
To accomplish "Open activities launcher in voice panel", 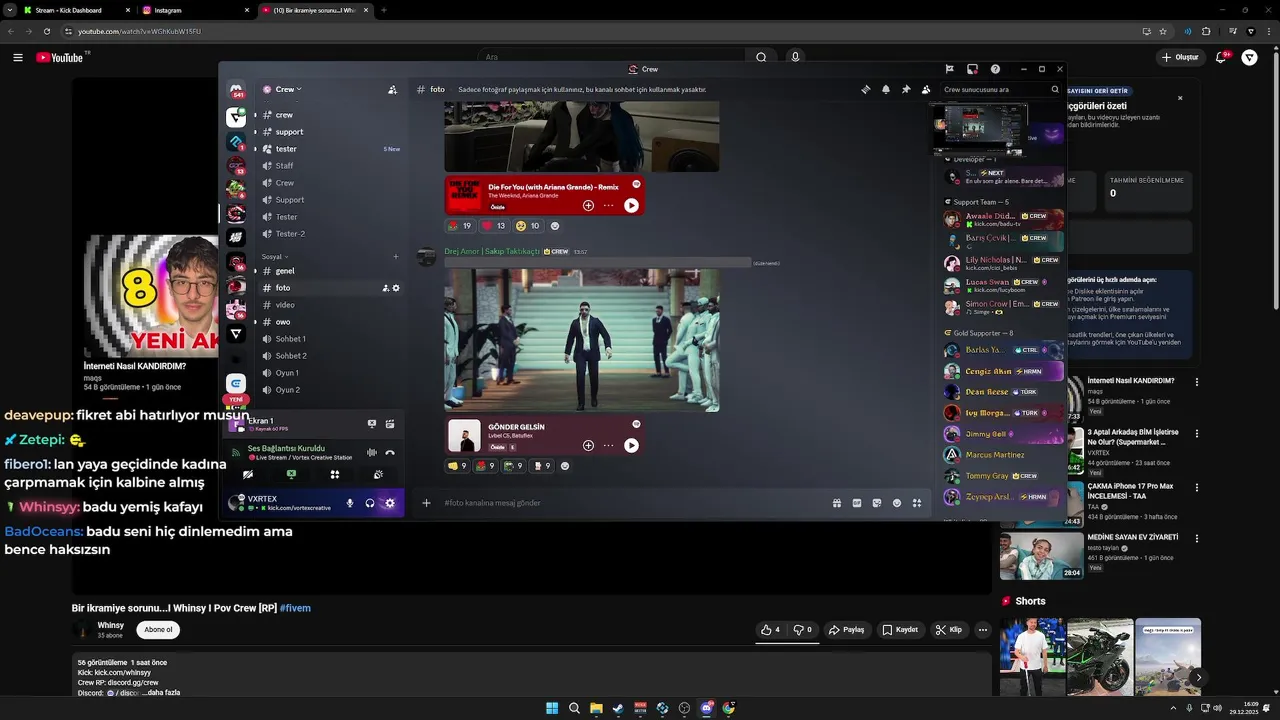I will 335,475.
